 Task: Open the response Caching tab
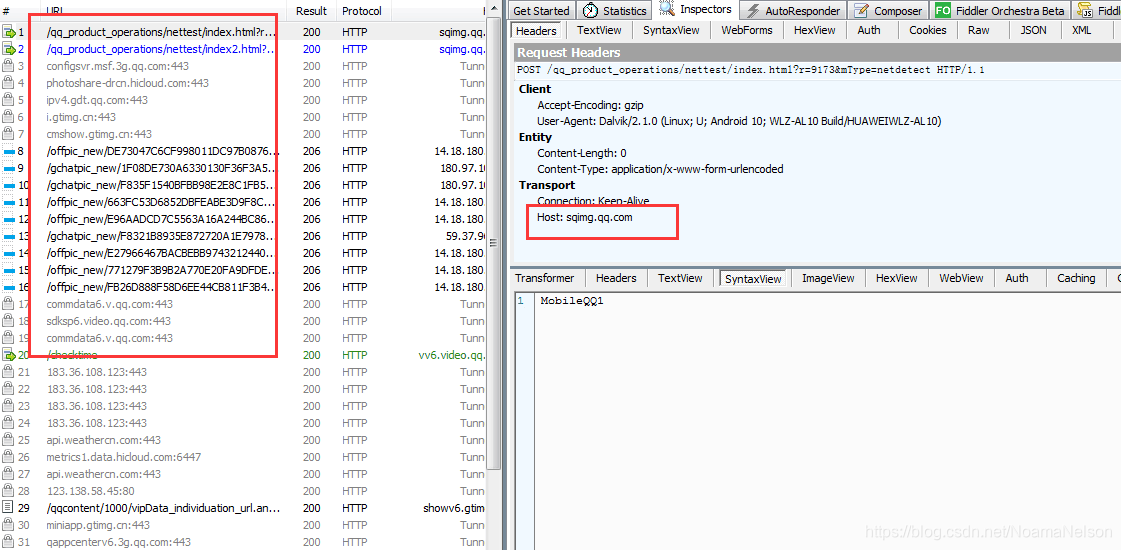1076,278
